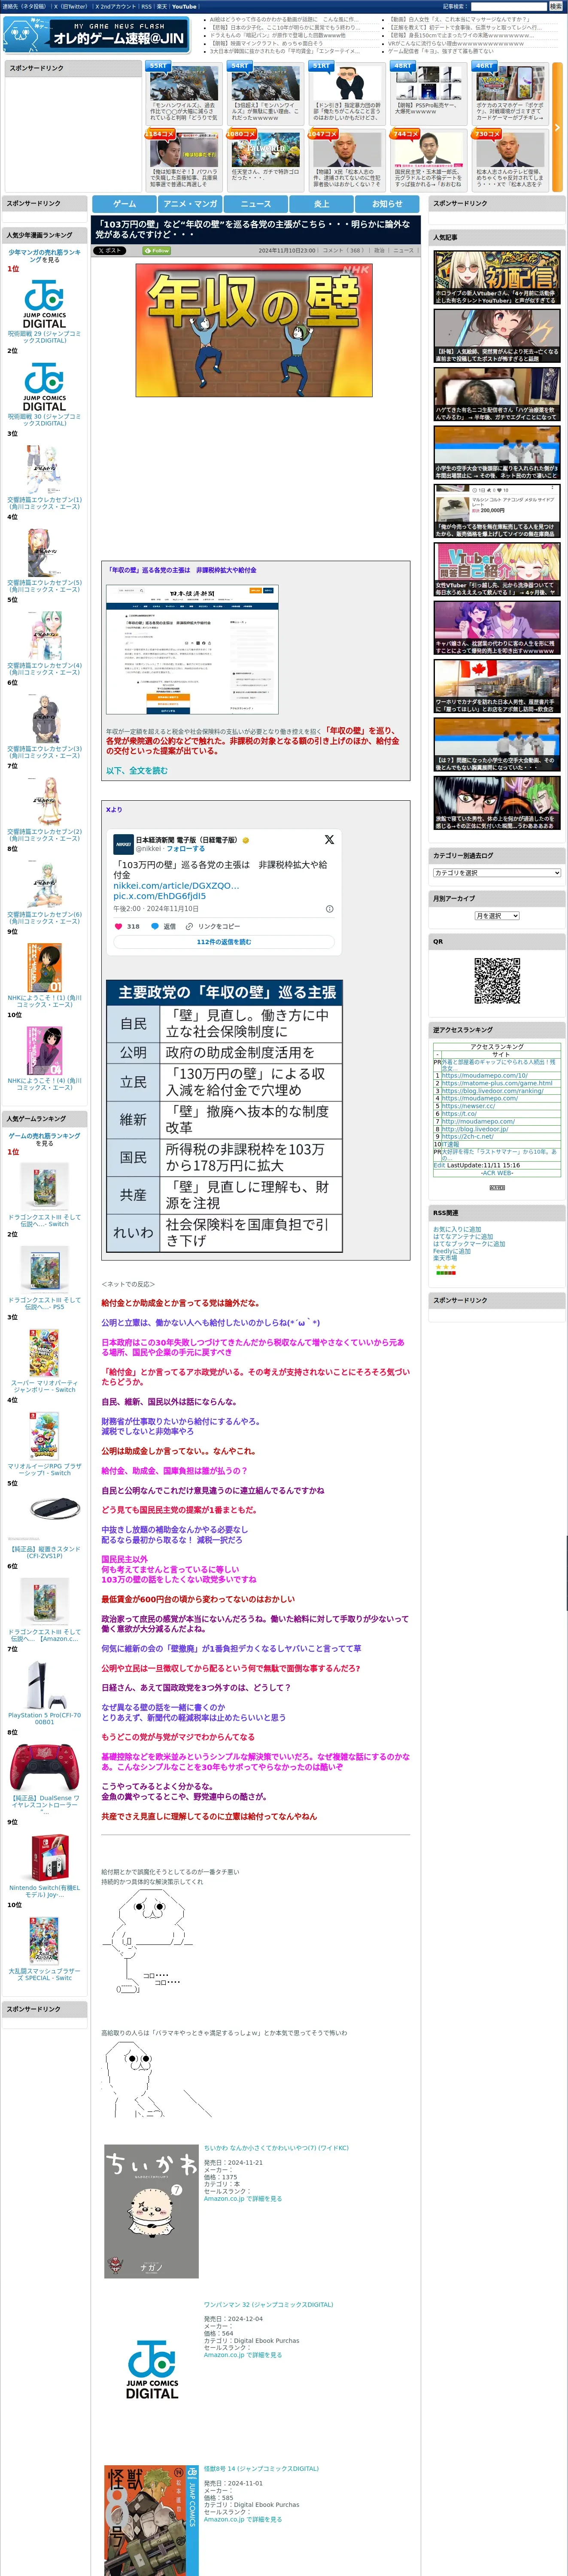
Task: Open the ゲーム navigation tab
Action: [x=124, y=204]
